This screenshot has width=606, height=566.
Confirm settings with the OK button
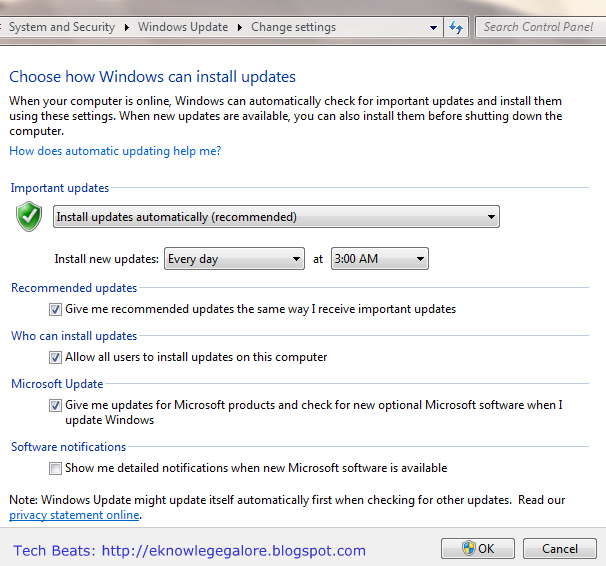click(x=478, y=548)
